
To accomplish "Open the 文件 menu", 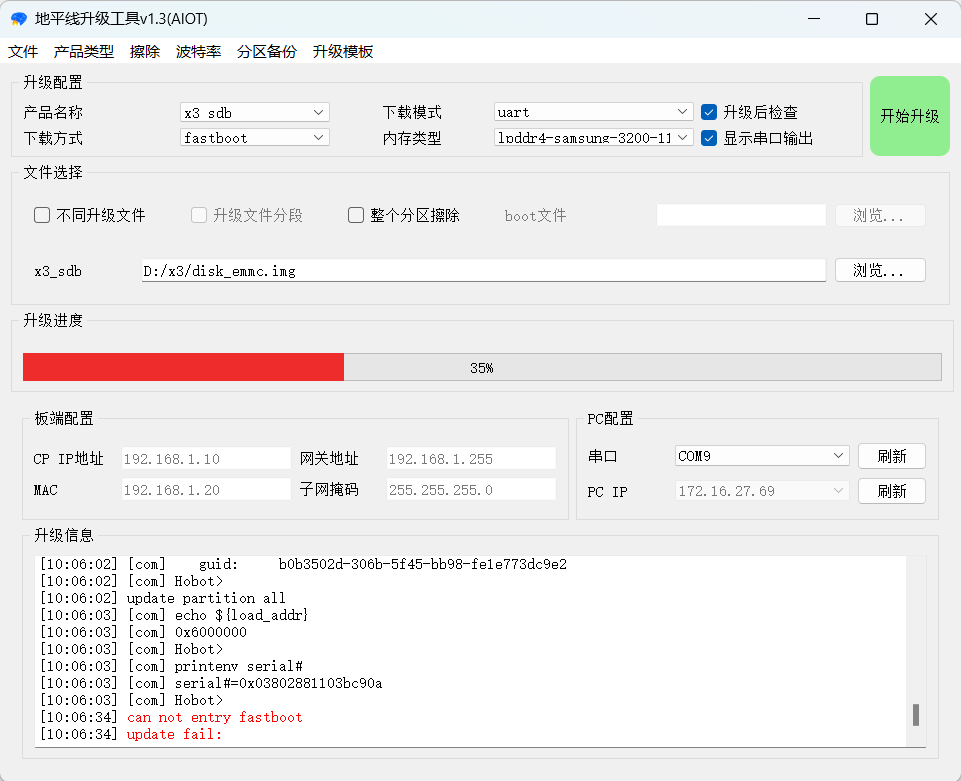I will click(23, 51).
